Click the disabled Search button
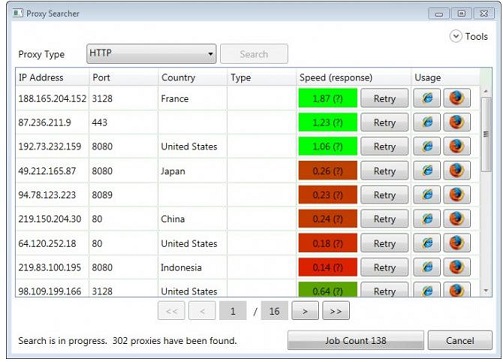Image resolution: width=503 pixels, height=362 pixels. [254, 54]
